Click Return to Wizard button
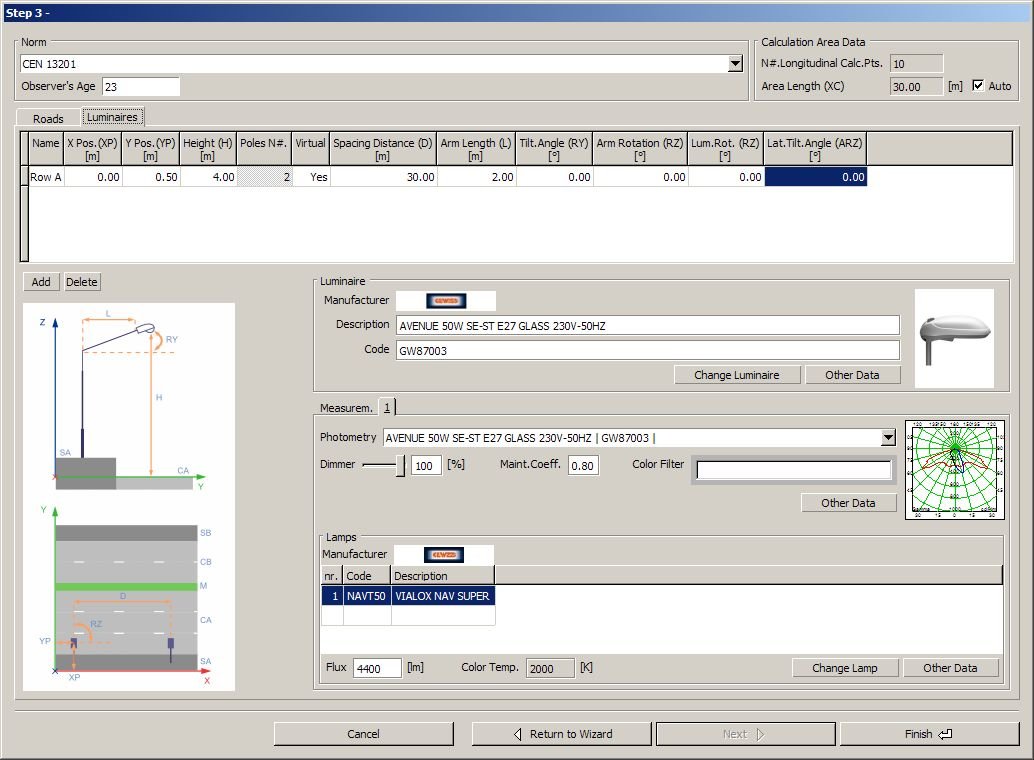 pyautogui.click(x=562, y=734)
